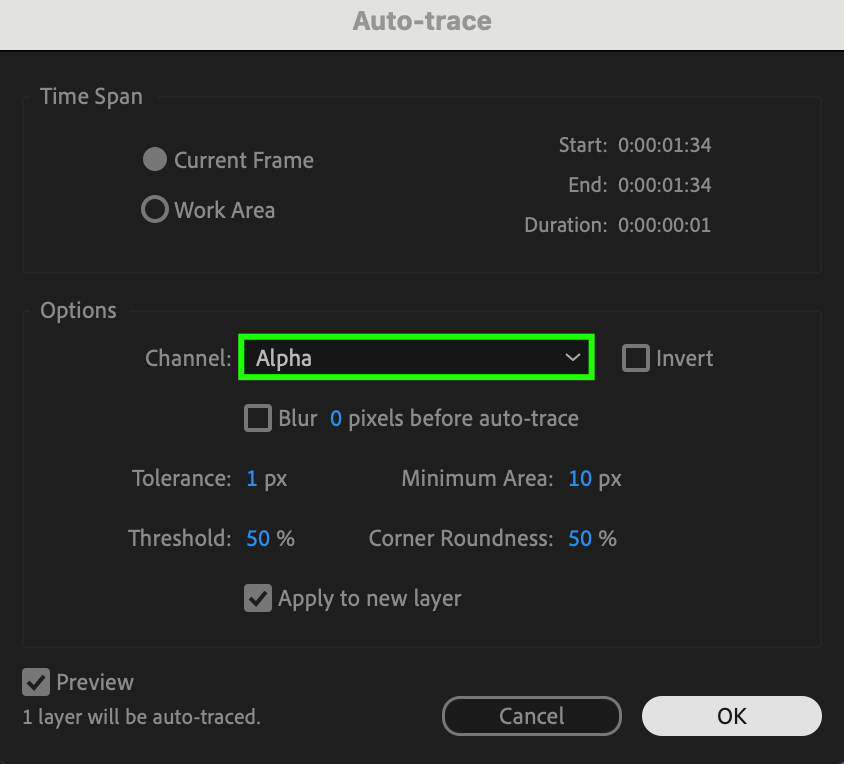Click the Corner Roundness percentage value
The image size is (844, 764).
point(580,539)
